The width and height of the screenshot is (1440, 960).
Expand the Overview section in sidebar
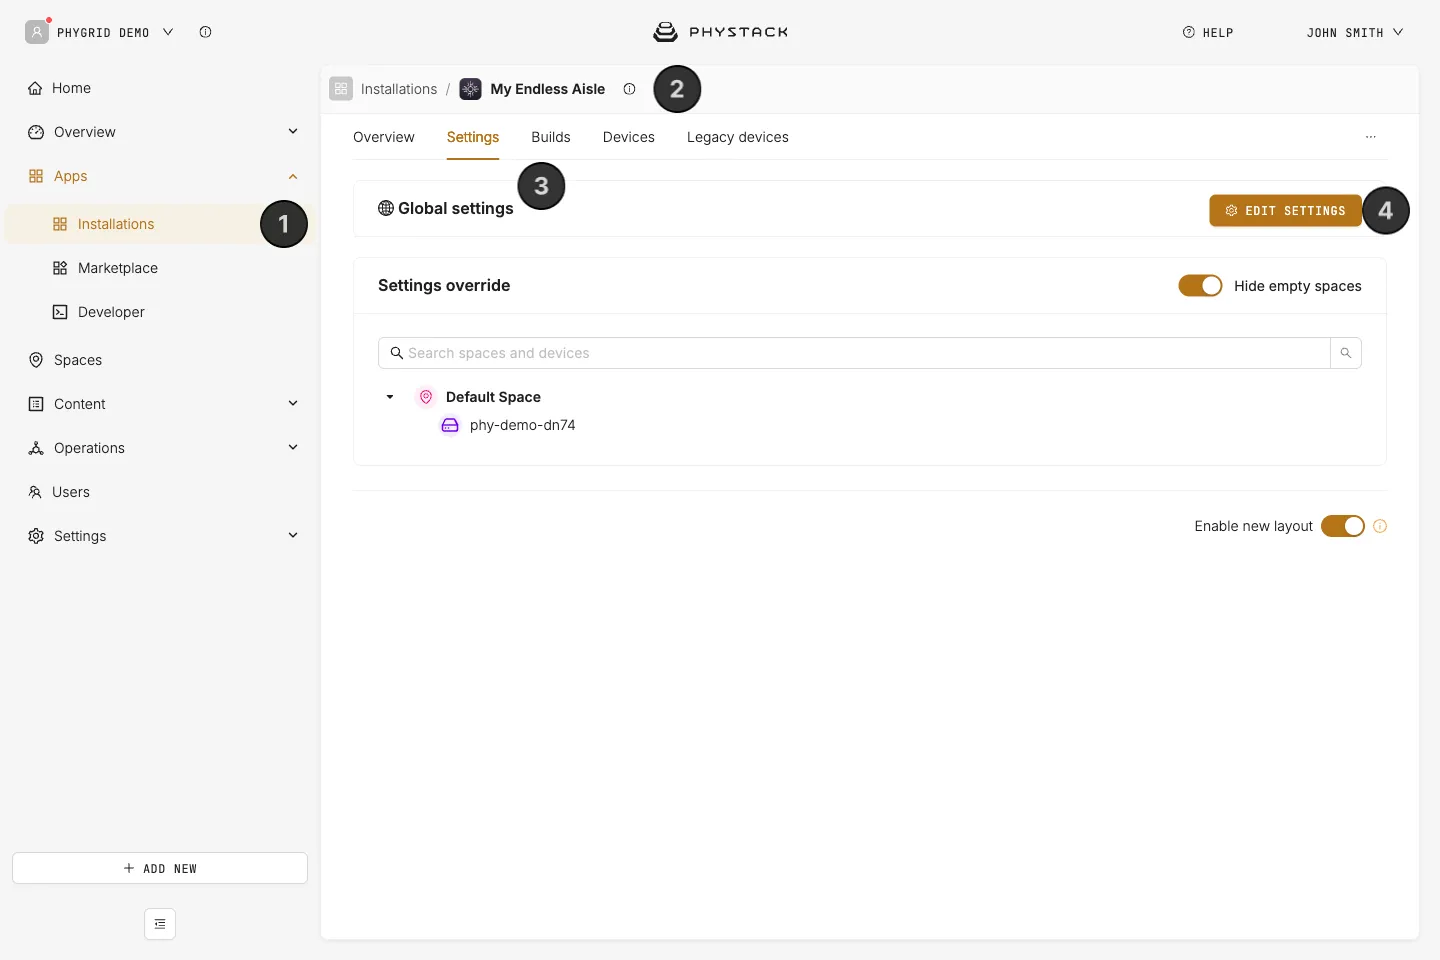(293, 132)
